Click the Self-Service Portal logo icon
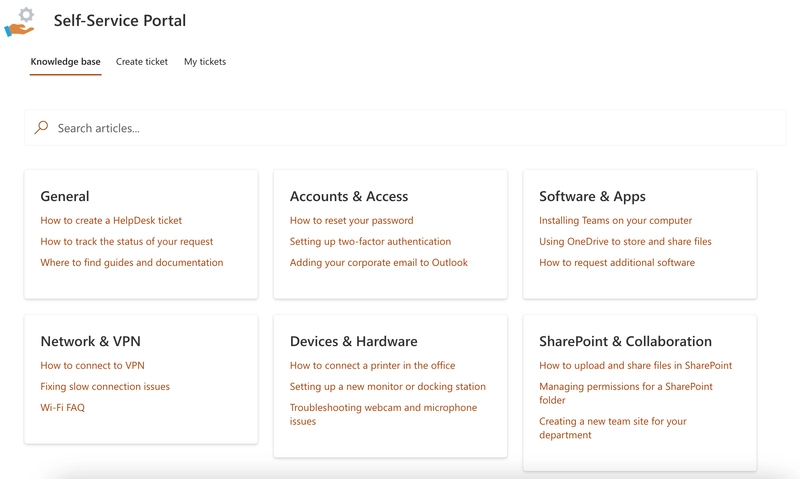 [20, 22]
